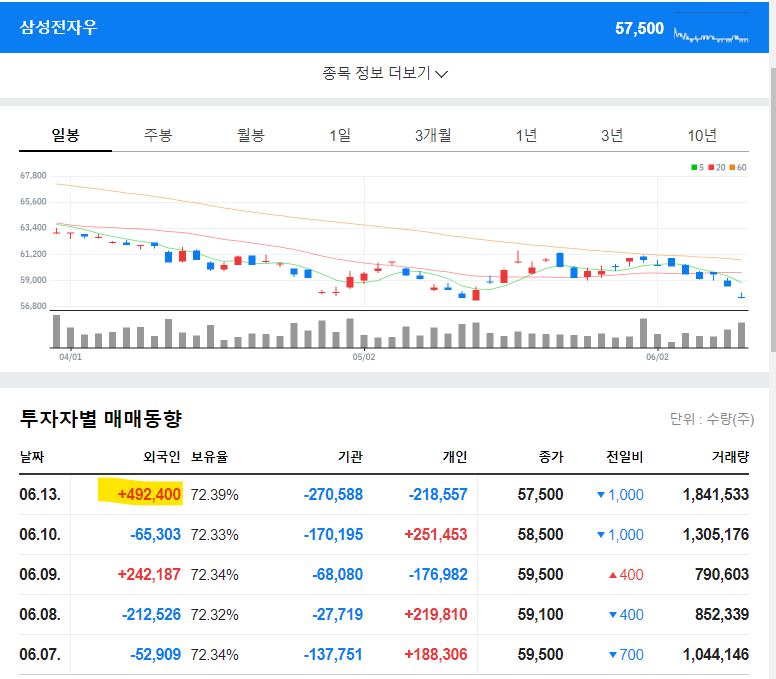This screenshot has width=776, height=679.
Task: Click institution value -270,588
Action: click(333, 494)
